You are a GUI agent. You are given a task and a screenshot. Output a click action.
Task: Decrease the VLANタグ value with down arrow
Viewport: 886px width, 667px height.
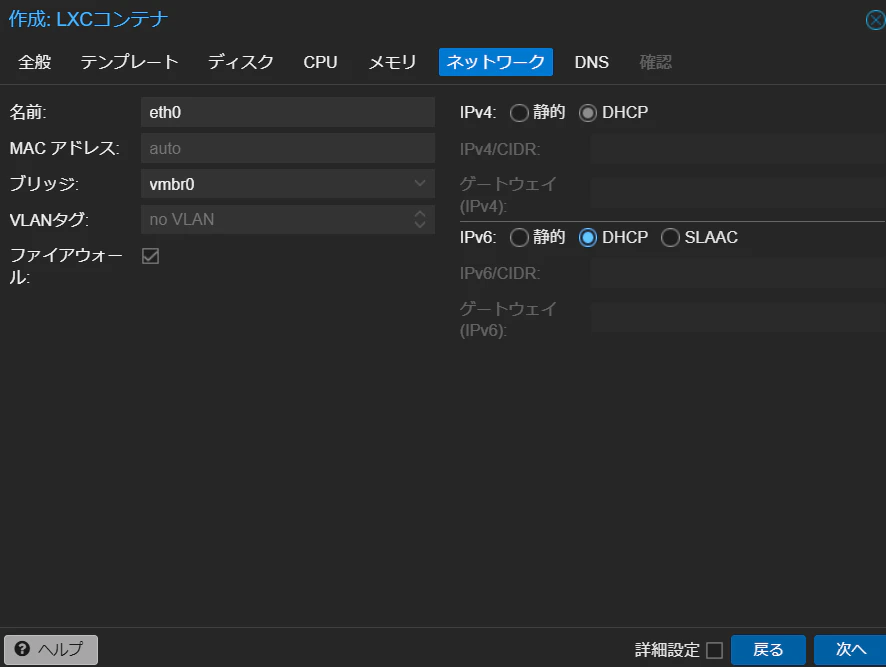click(420, 224)
